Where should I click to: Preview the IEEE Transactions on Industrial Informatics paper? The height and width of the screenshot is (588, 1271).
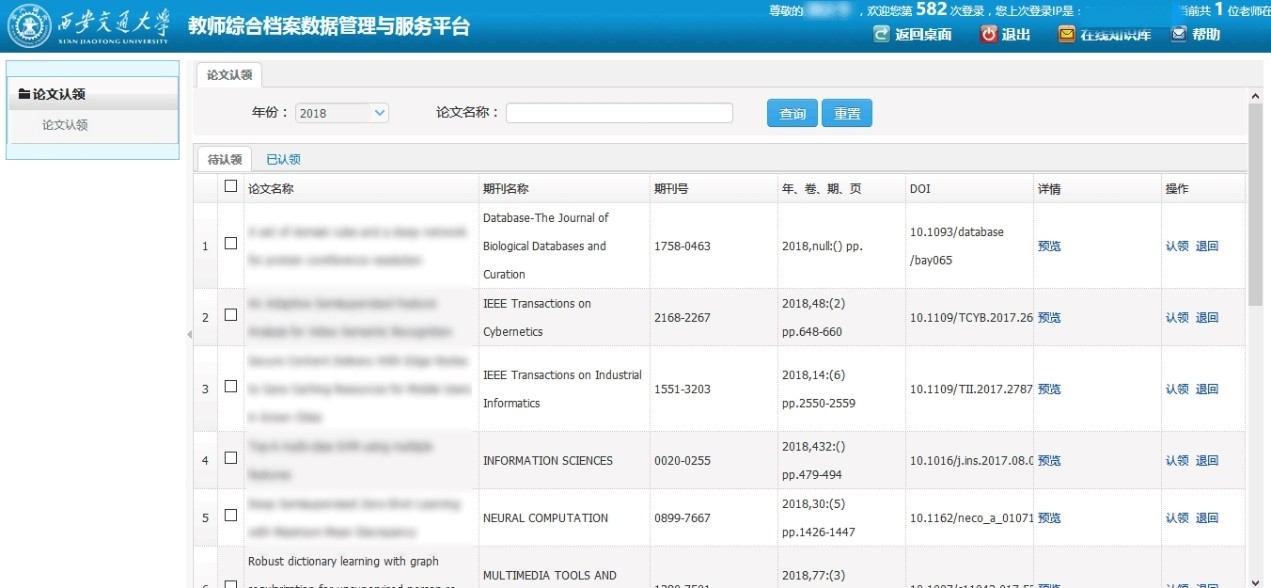[x=1049, y=389]
